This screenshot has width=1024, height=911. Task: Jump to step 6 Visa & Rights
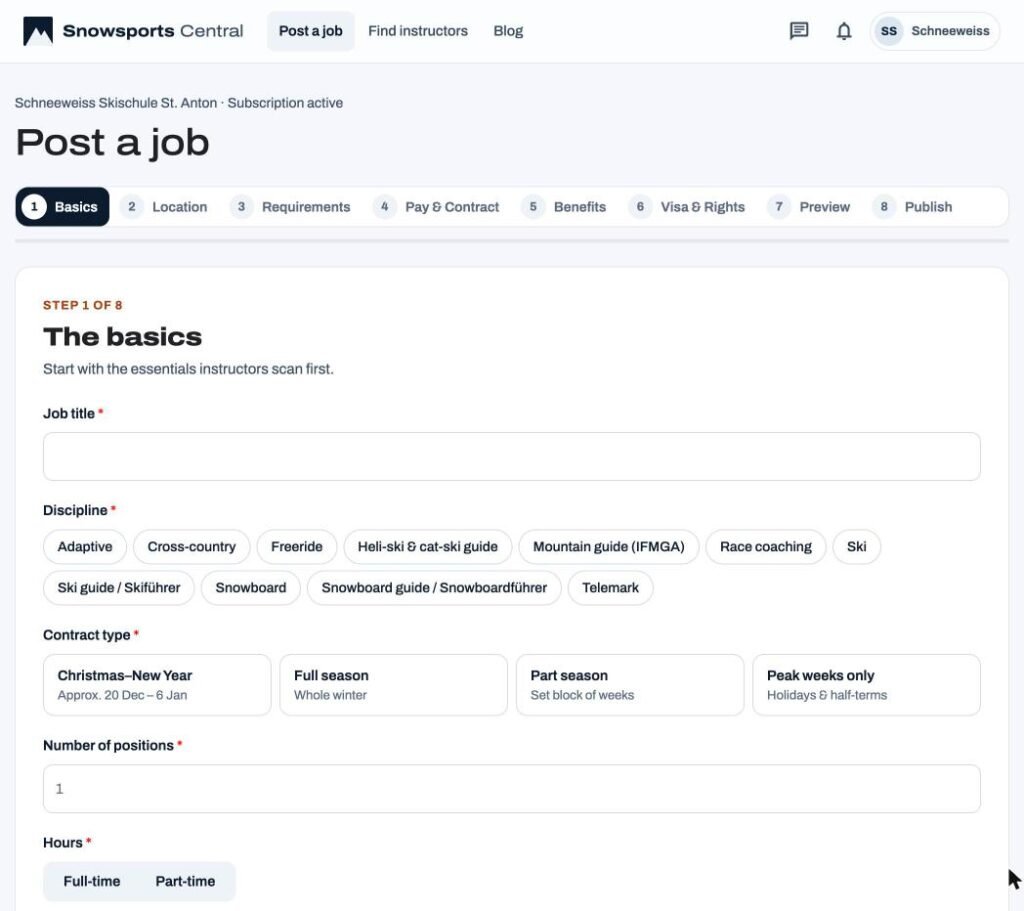(686, 206)
